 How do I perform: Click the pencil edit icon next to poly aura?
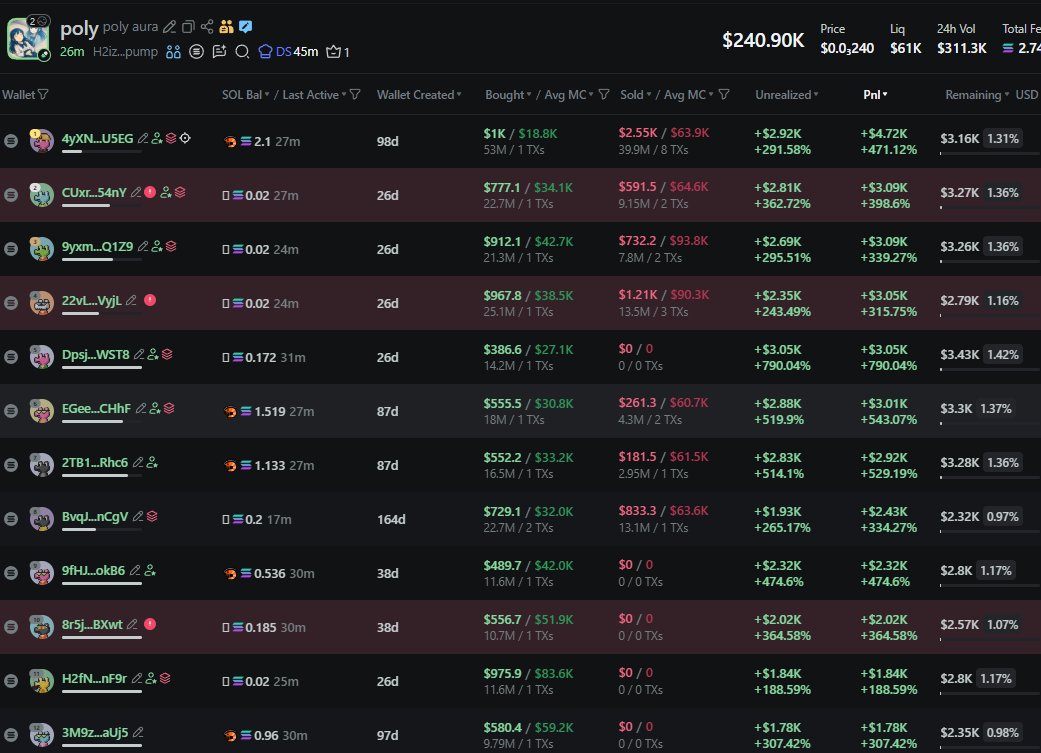tap(169, 27)
